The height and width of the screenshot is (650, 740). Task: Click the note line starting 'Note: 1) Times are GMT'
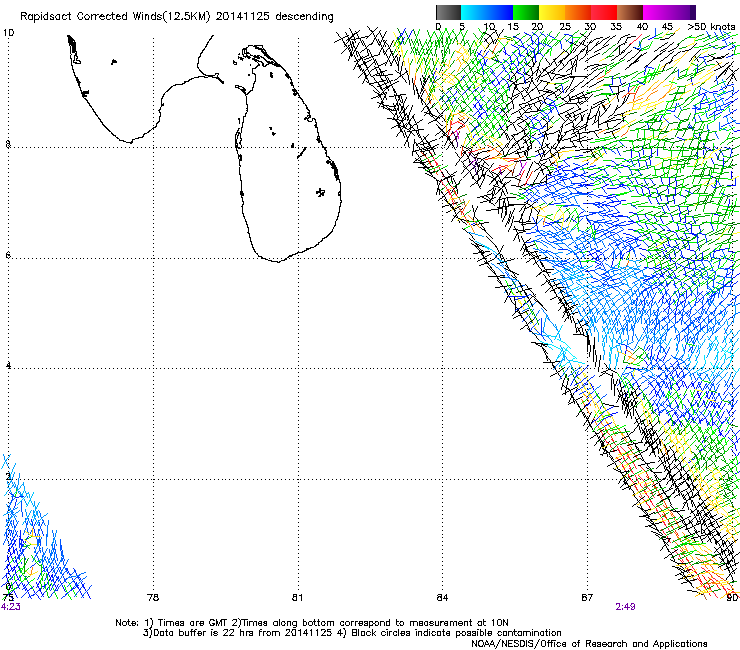coord(312,623)
